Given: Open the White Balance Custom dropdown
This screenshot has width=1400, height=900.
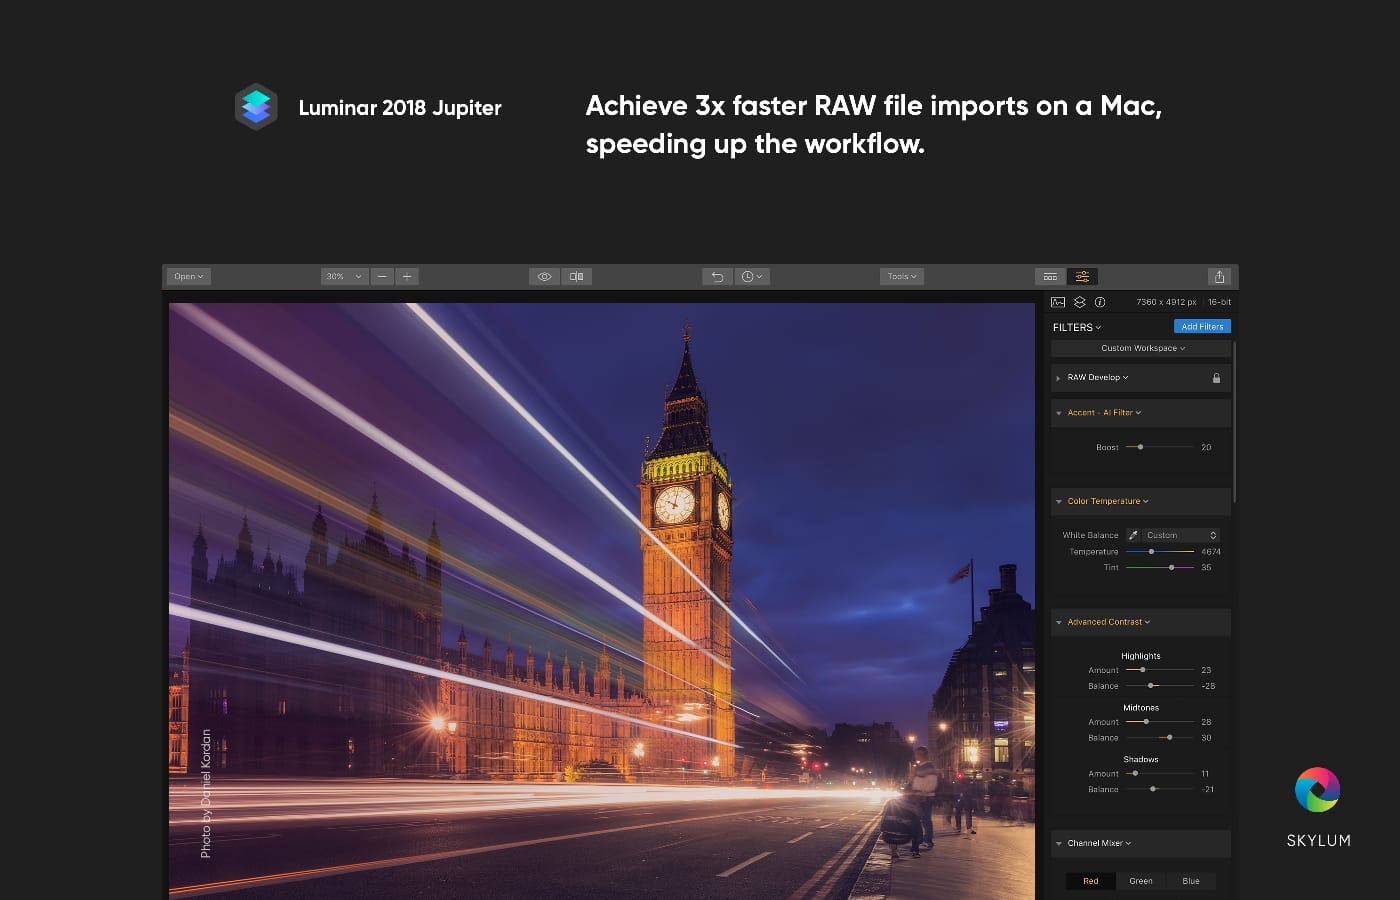Looking at the screenshot, I should pos(1180,535).
